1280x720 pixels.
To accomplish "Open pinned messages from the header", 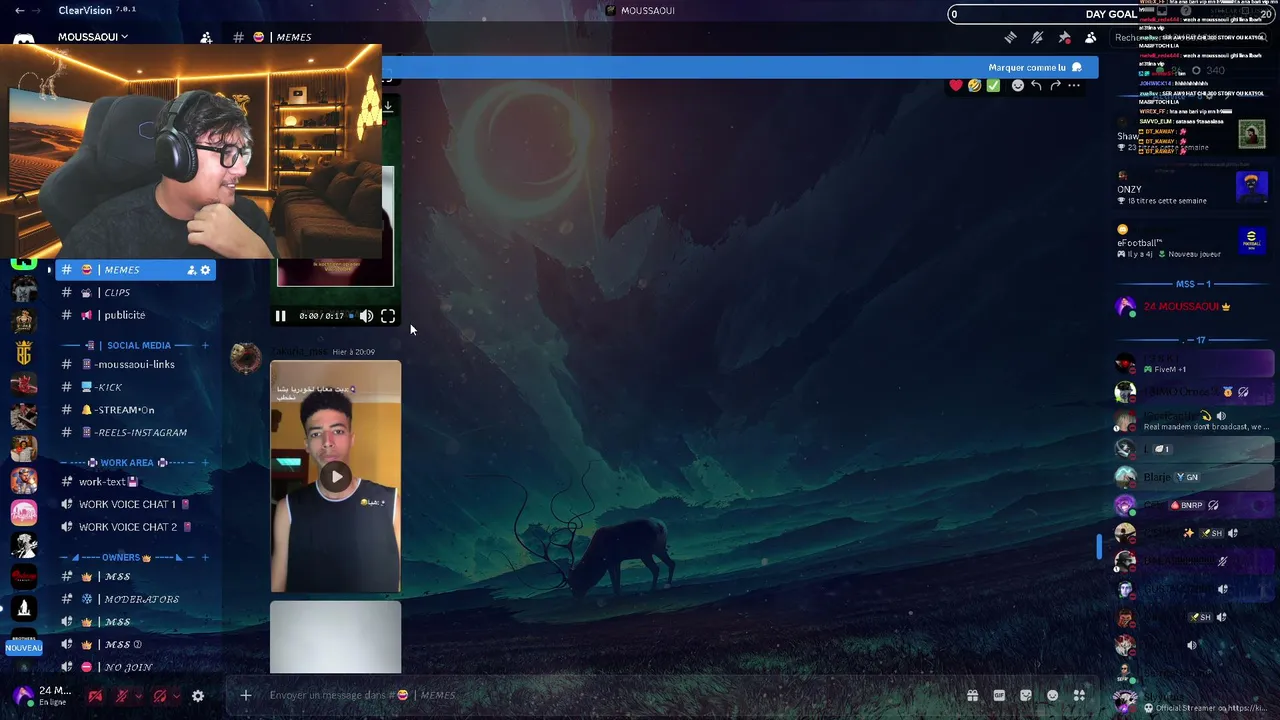I will click(x=1064, y=37).
